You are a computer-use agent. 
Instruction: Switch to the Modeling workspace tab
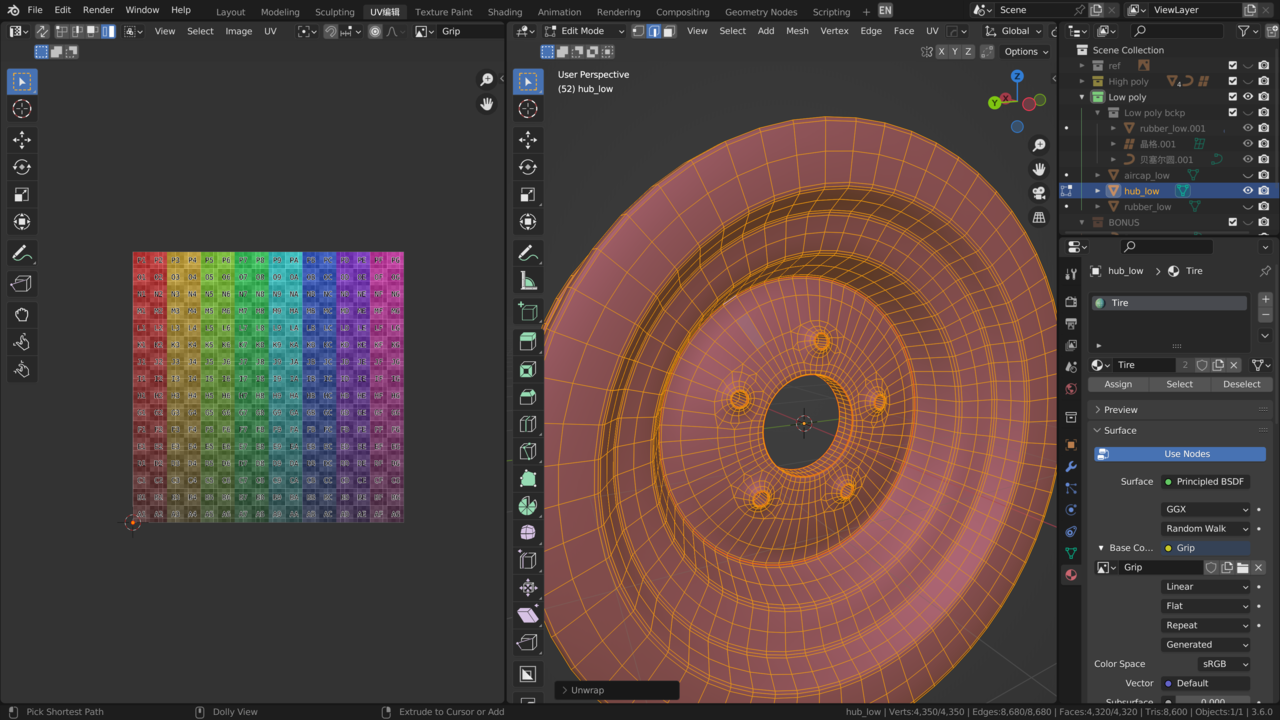click(280, 12)
